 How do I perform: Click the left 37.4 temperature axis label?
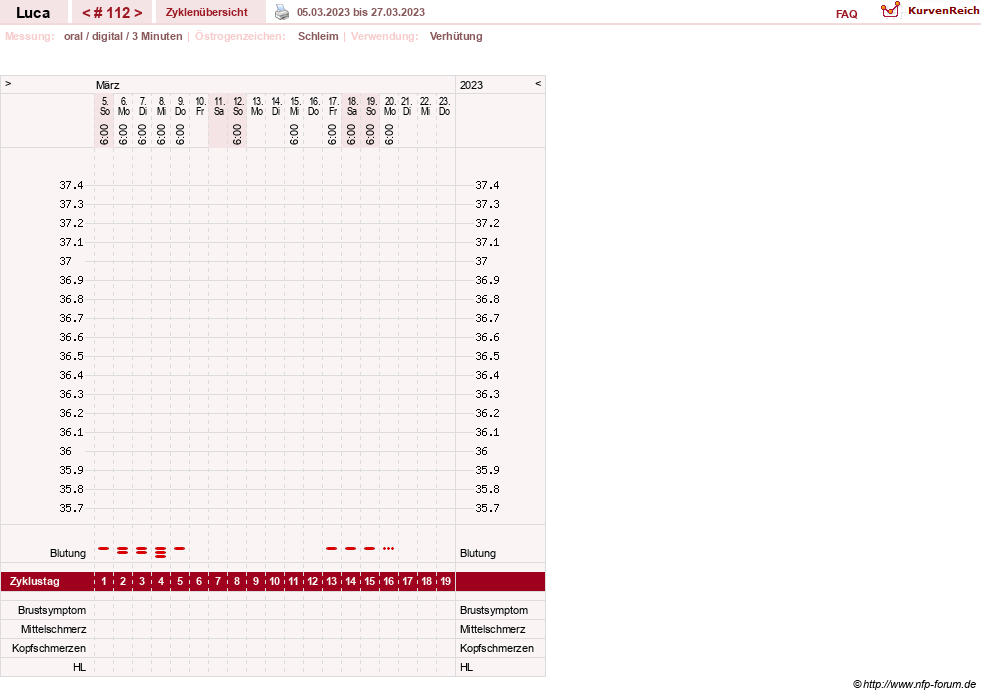(71, 185)
